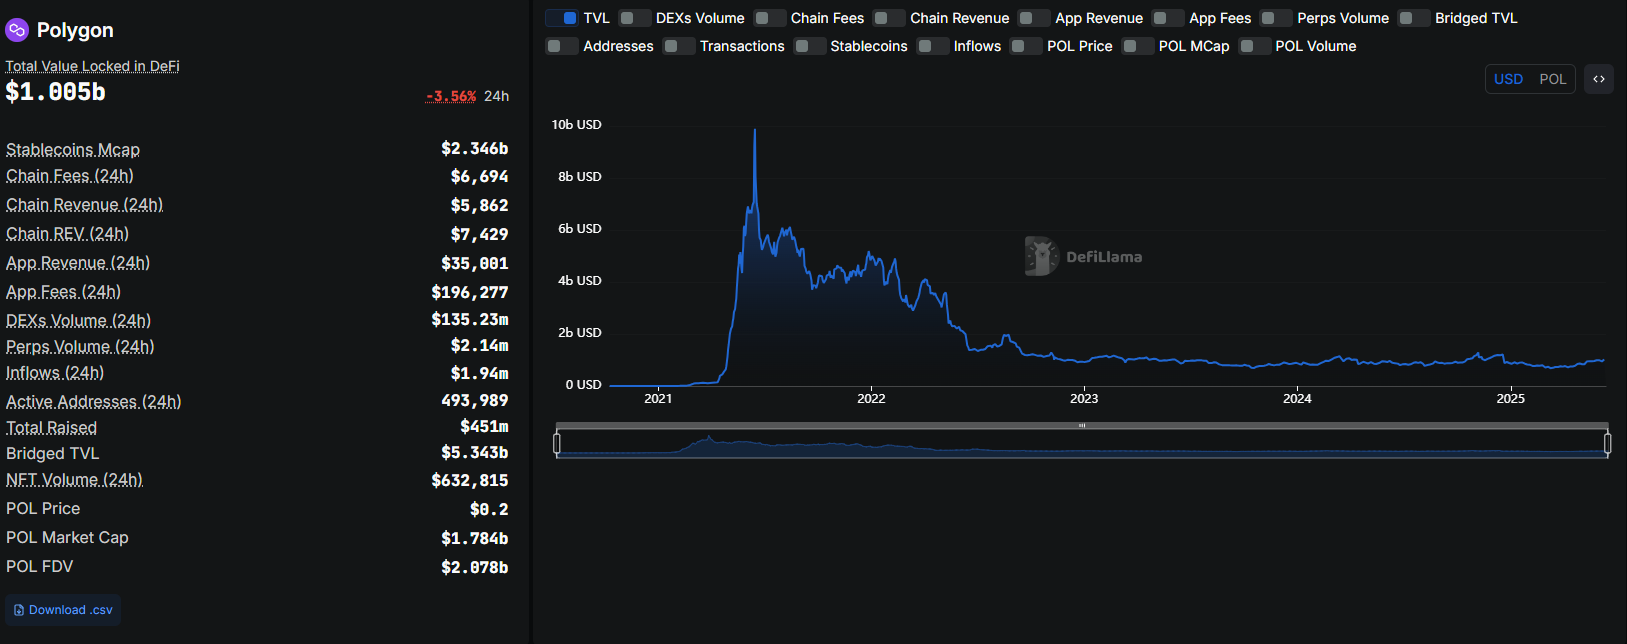Enable the Transactions chart toggle

679,46
